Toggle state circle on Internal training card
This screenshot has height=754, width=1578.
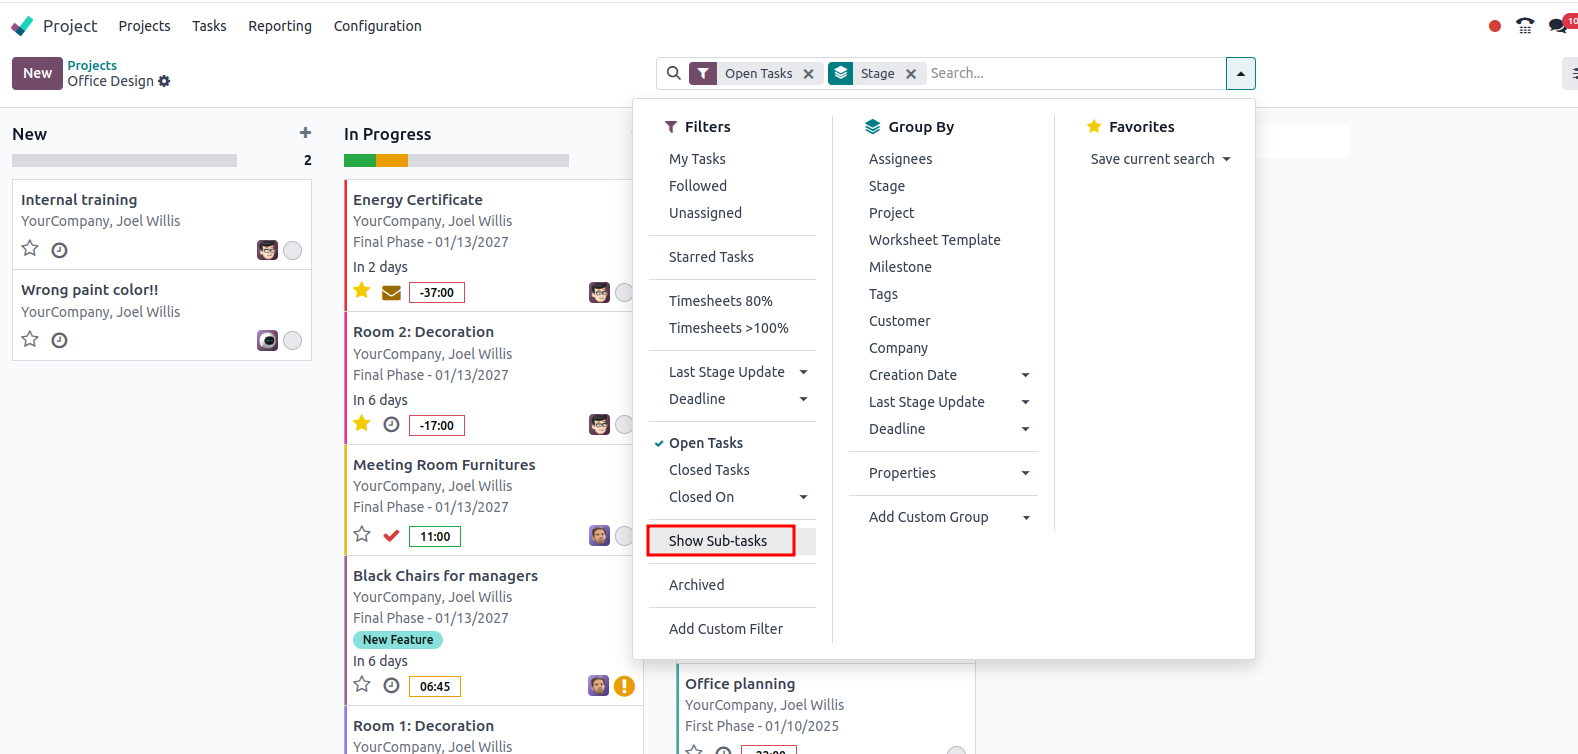click(292, 250)
